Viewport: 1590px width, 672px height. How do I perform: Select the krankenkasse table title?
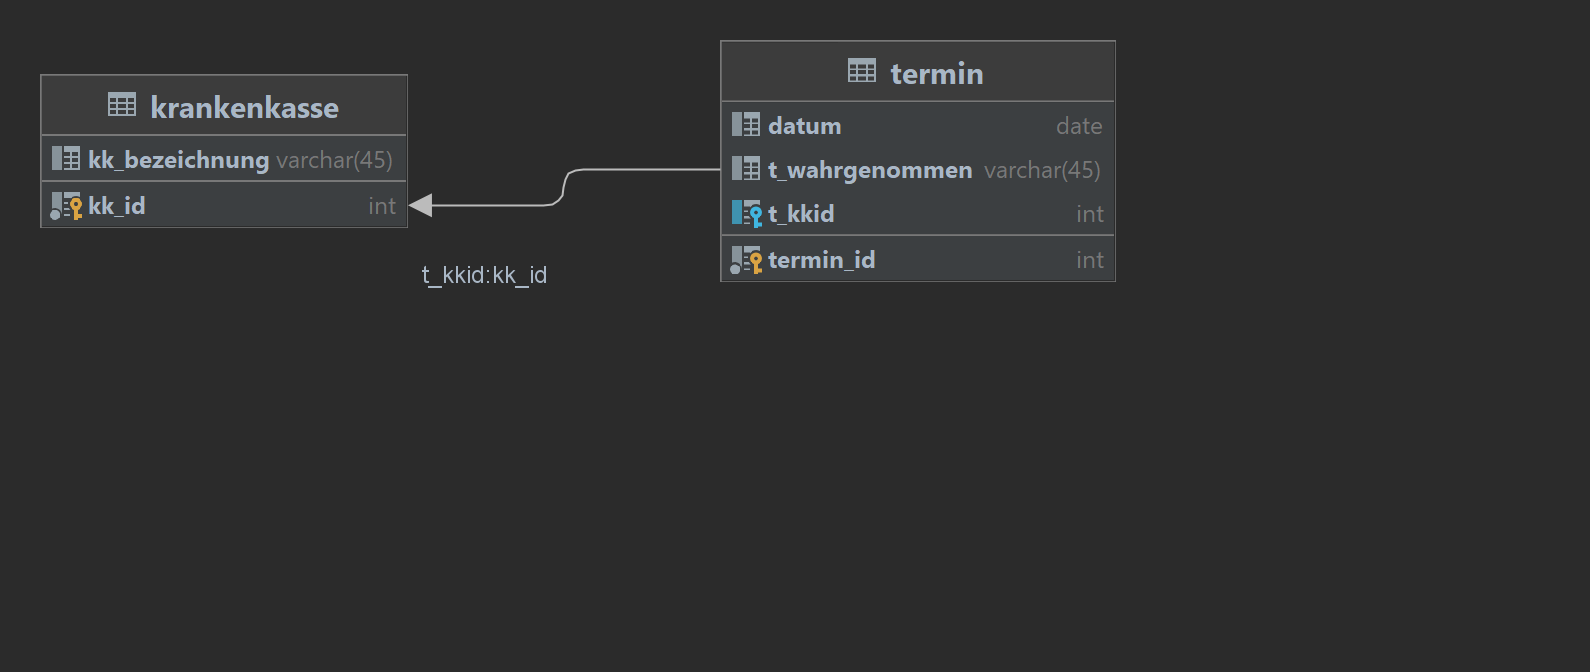coord(244,107)
